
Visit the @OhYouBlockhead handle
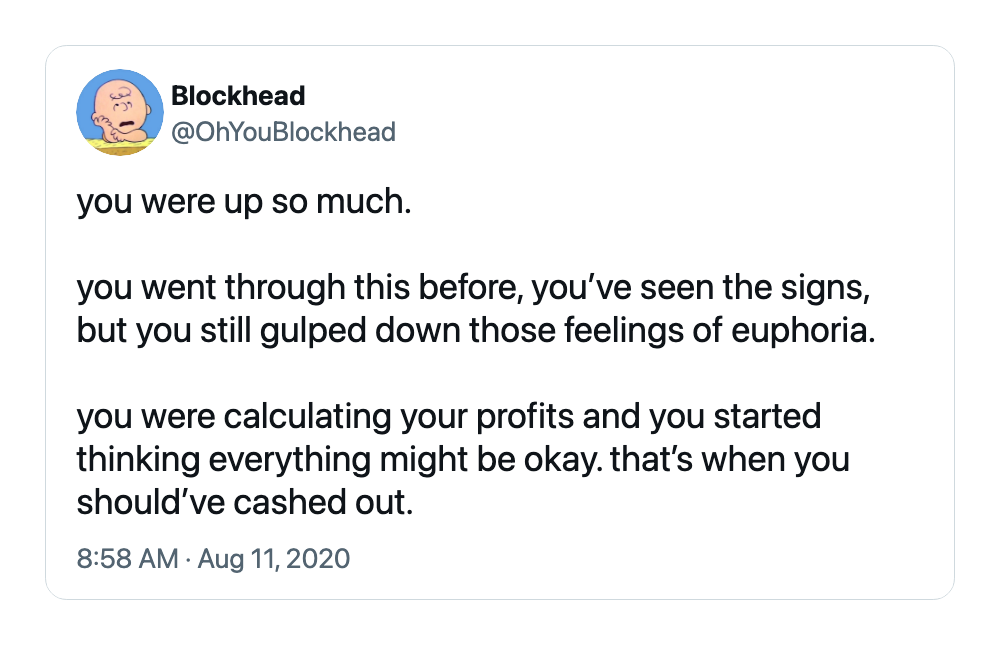click(x=284, y=132)
